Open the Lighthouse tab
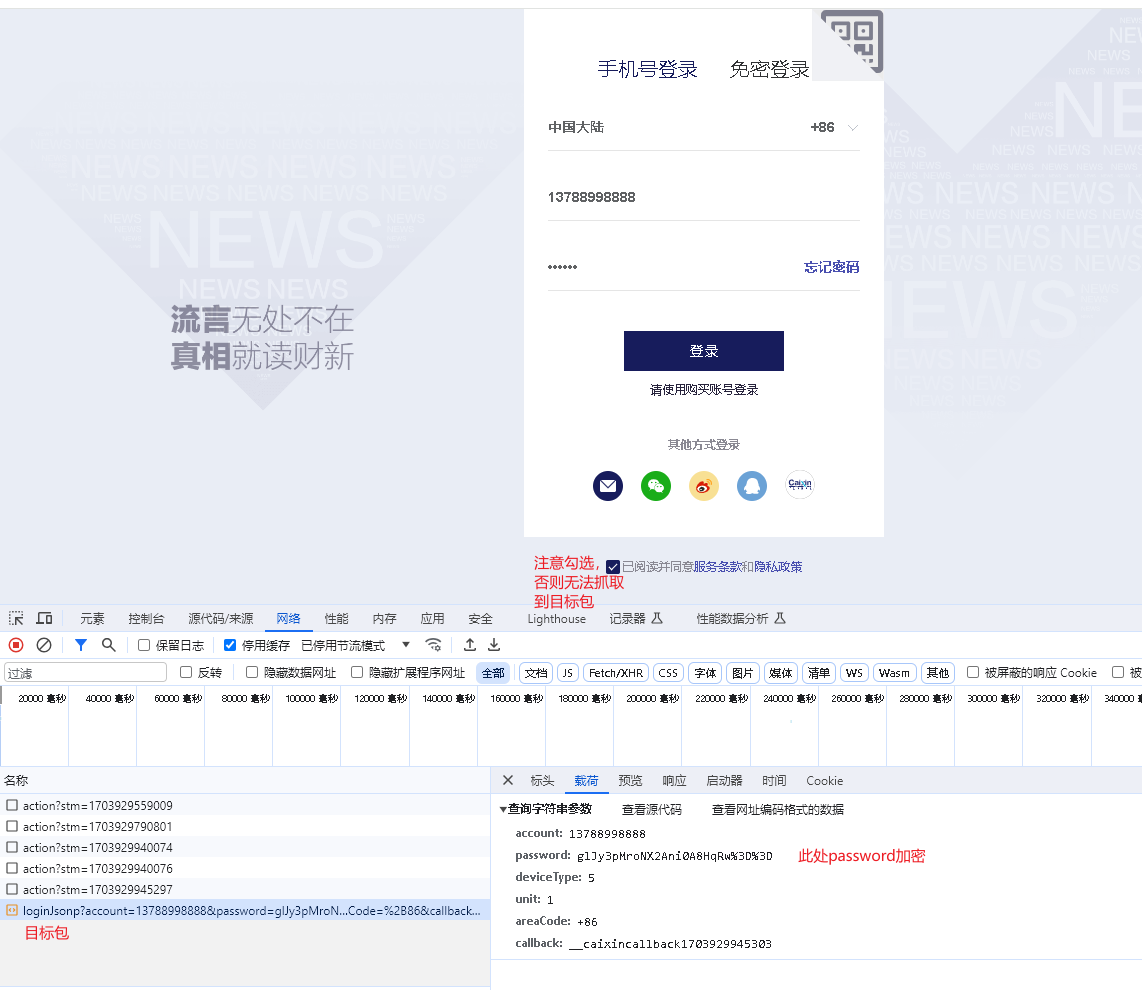This screenshot has height=990, width=1142. [556, 618]
